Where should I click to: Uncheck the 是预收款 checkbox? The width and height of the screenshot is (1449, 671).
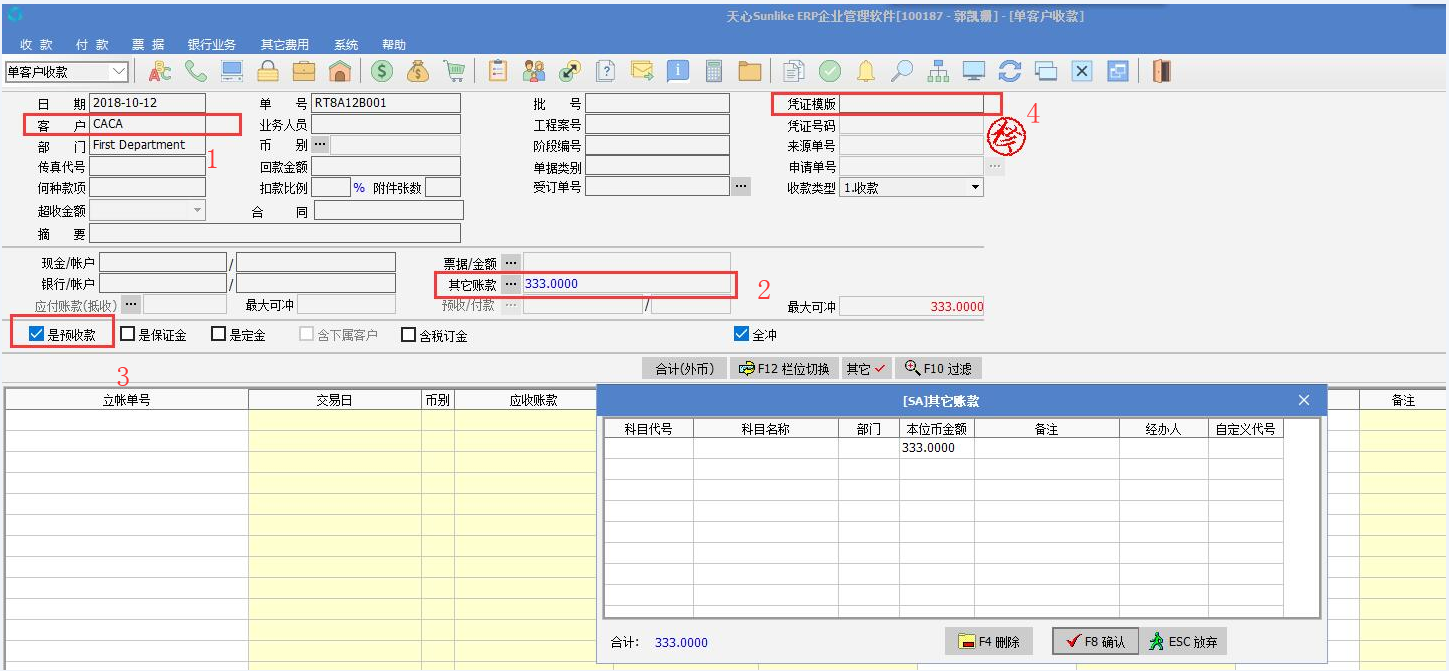coord(37,335)
